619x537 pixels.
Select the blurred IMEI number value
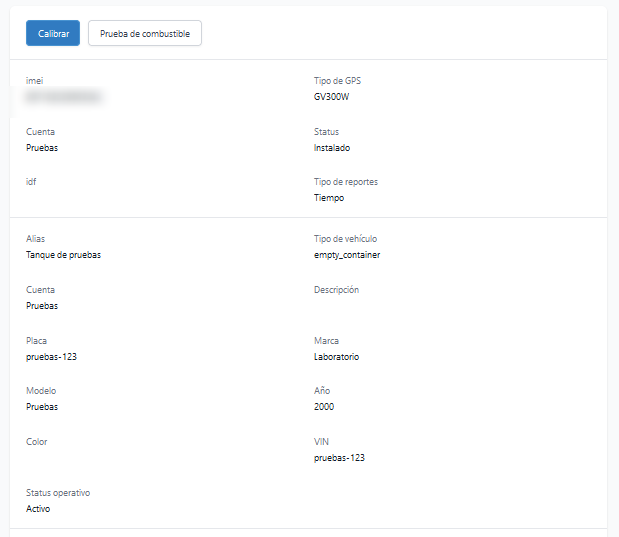tap(63, 97)
